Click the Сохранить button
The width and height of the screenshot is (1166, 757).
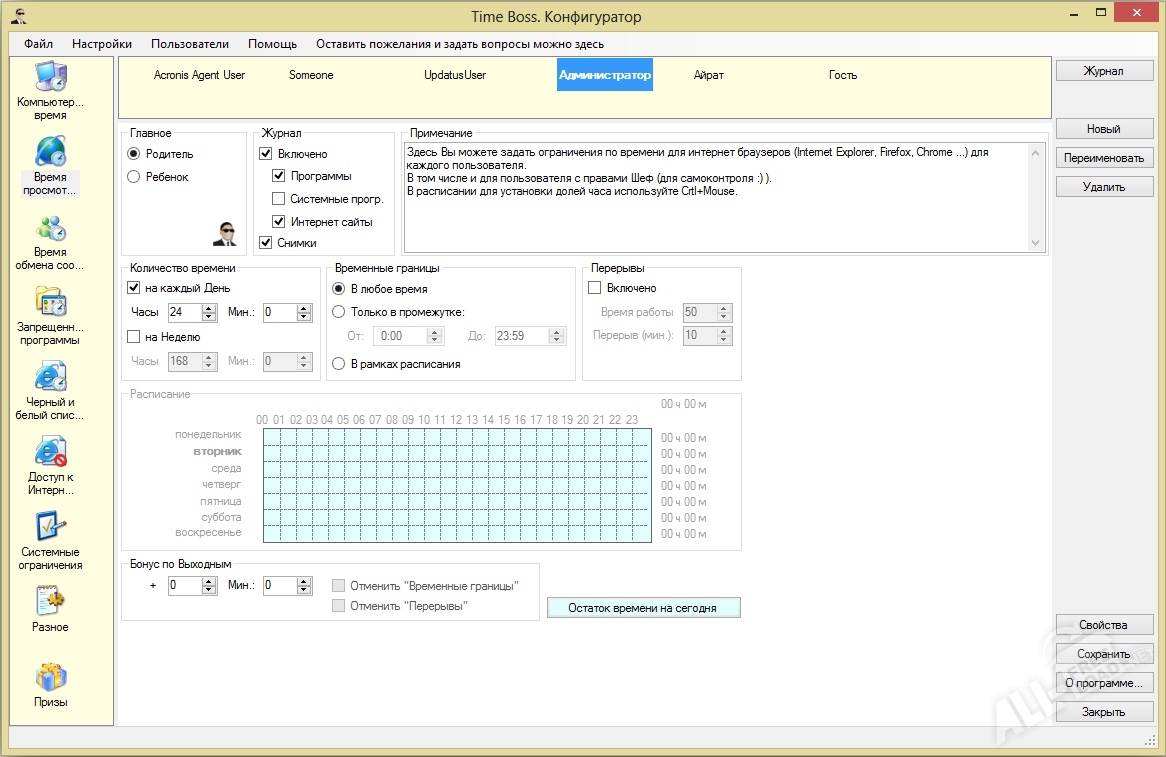pyautogui.click(x=1104, y=654)
